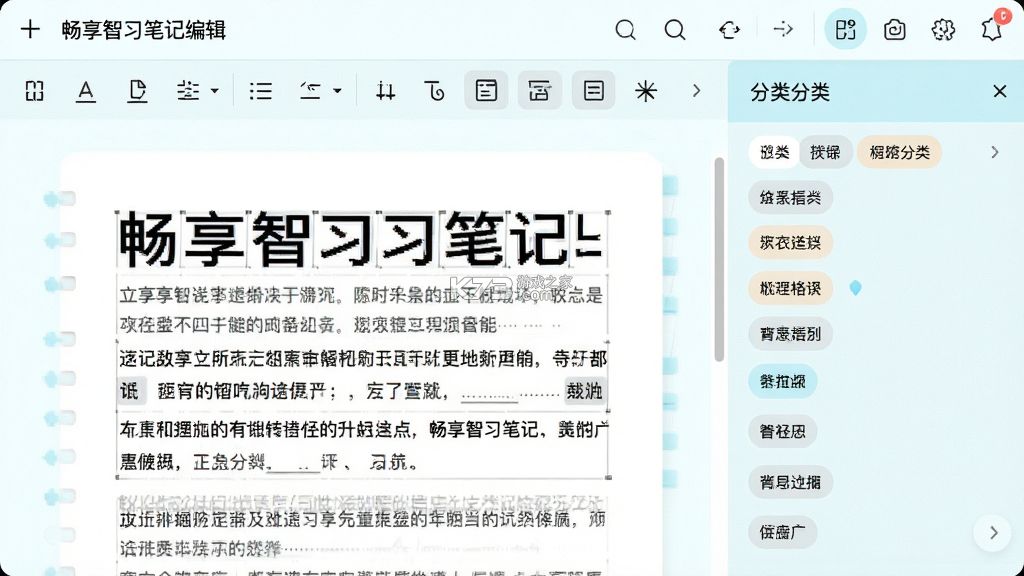The width and height of the screenshot is (1024, 576).
Task: Click the document page icon in toolbar
Action: pyautogui.click(x=136, y=91)
